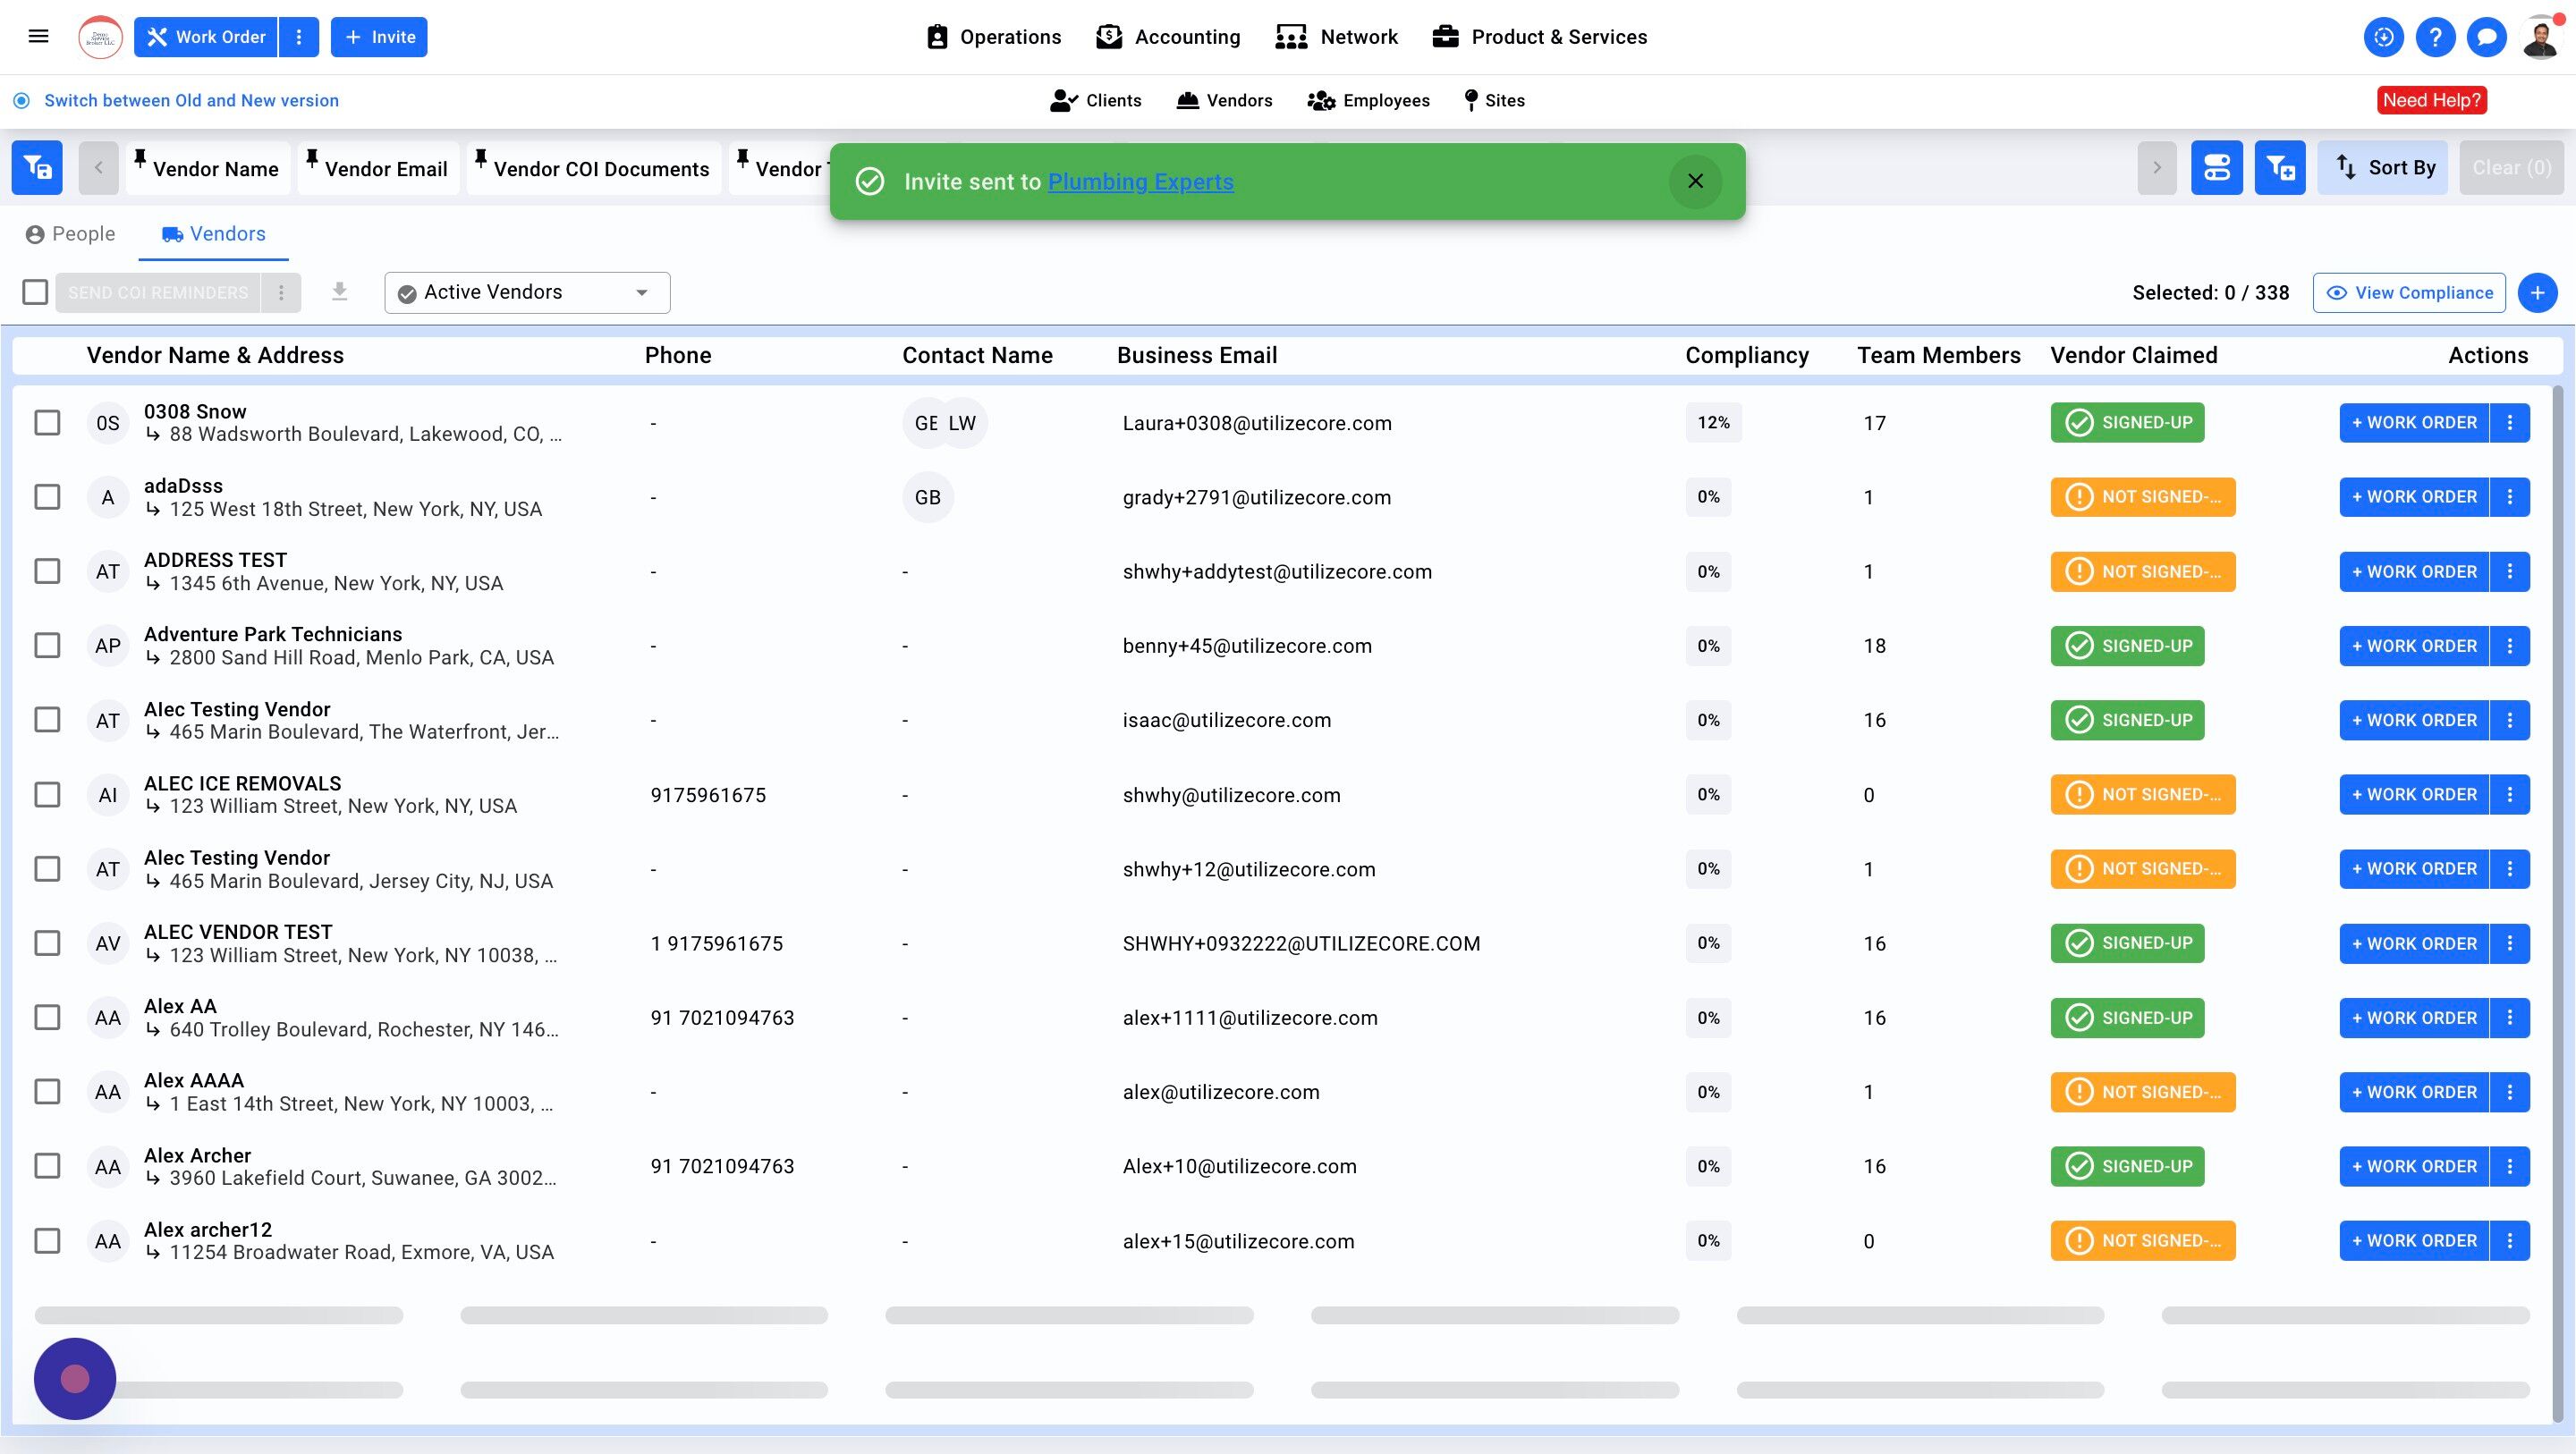This screenshot has width=2576, height=1454.
Task: Open the hamburger main menu
Action: click(x=38, y=37)
